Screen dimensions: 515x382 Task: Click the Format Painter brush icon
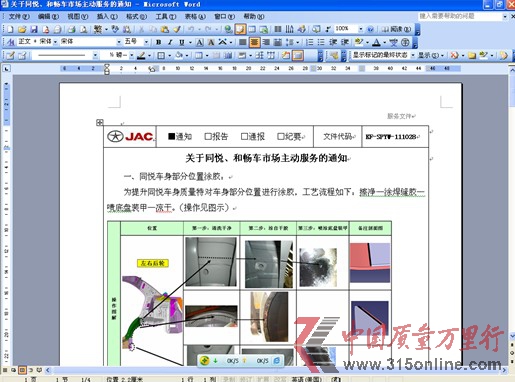point(177,29)
